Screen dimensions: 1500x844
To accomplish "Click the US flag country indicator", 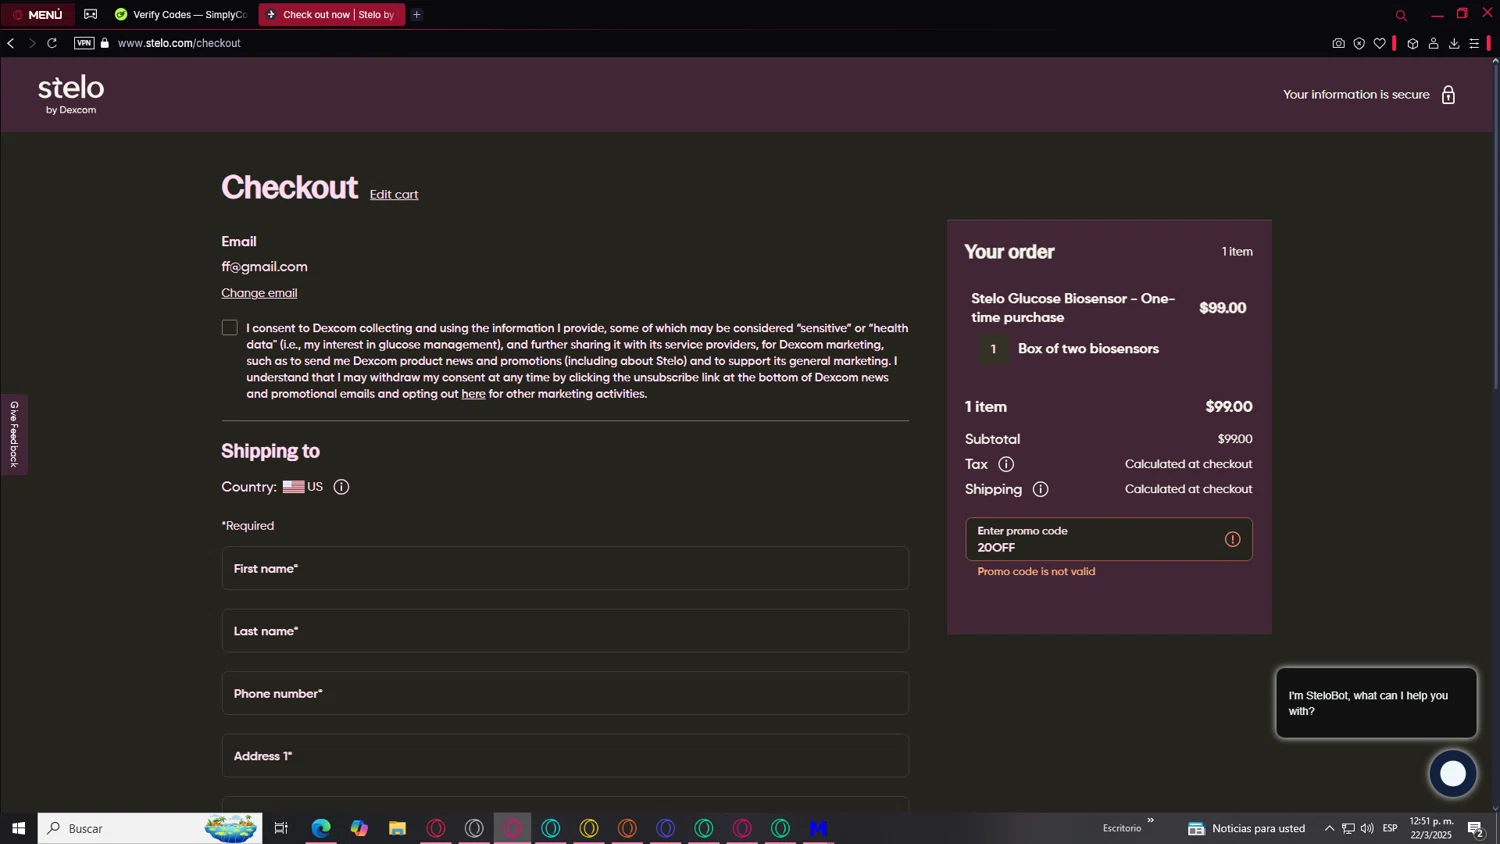I will pos(293,487).
